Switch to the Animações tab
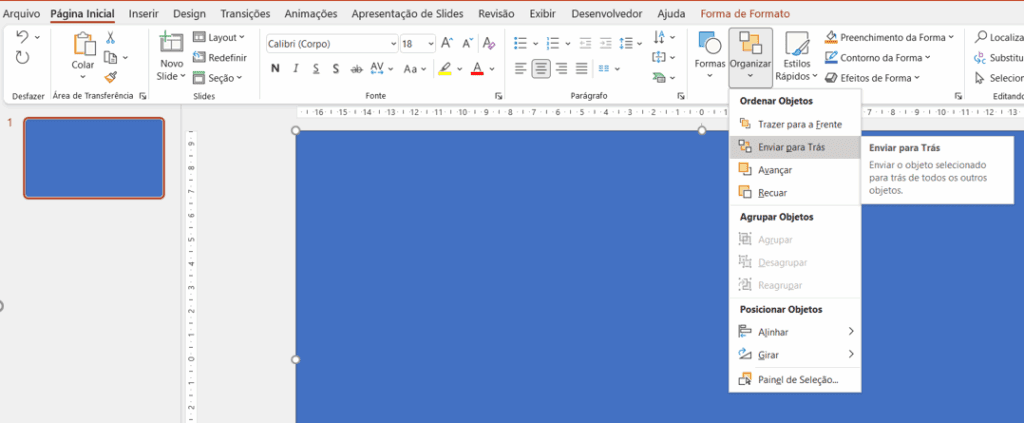The width and height of the screenshot is (1024, 423). tap(311, 14)
